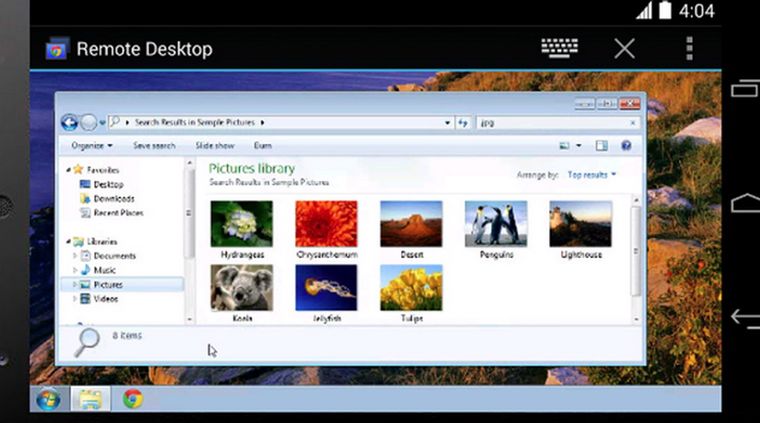Click the file list scrollbar up arrow
Viewport: 760px width, 423px height.
pyautogui.click(x=636, y=200)
